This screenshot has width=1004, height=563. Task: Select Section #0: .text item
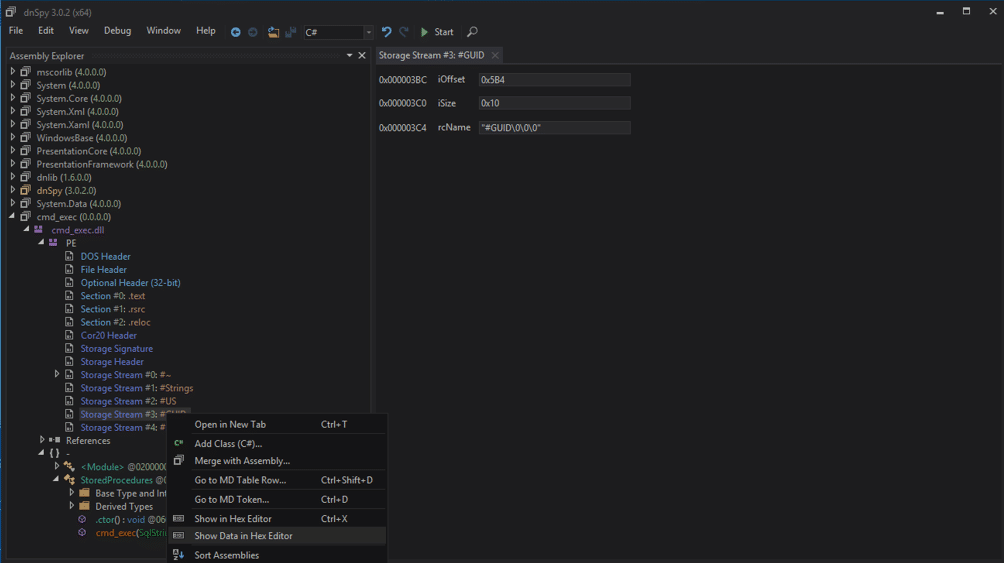coord(113,296)
